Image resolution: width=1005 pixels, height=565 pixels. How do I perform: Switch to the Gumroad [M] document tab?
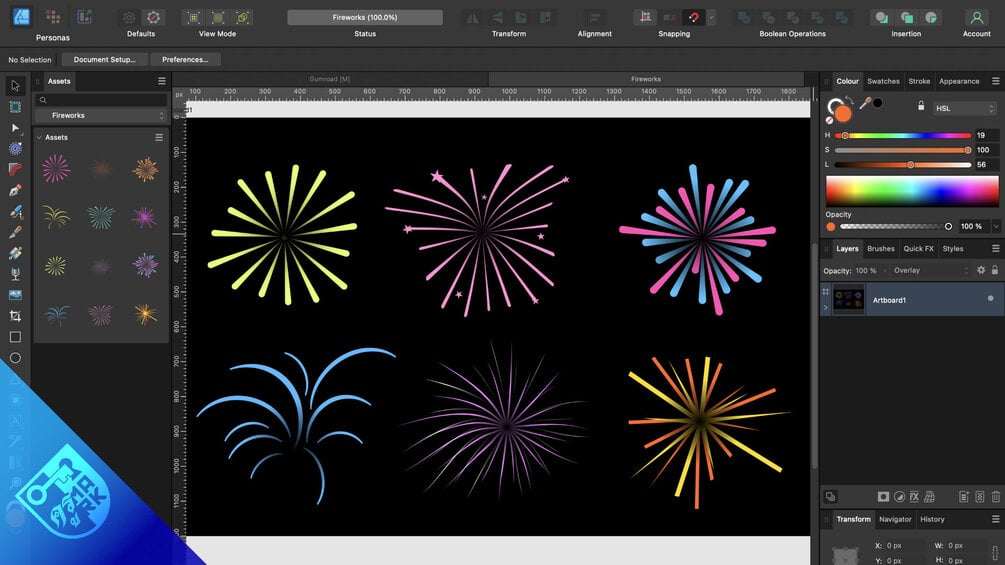330,79
